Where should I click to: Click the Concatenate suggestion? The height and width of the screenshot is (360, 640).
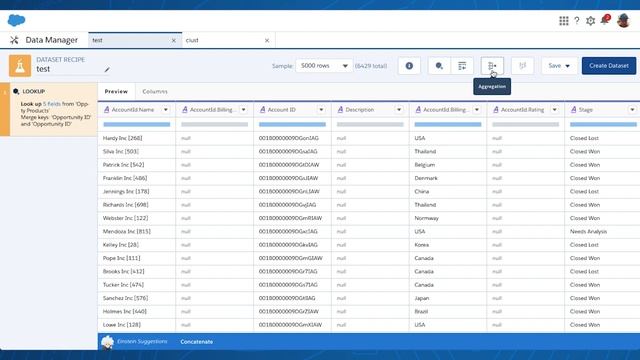(197, 342)
